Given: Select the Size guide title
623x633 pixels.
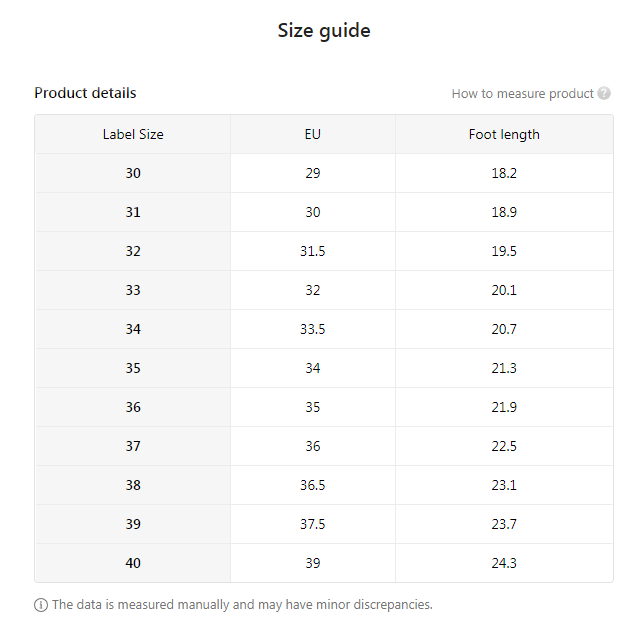Looking at the screenshot, I should (324, 31).
